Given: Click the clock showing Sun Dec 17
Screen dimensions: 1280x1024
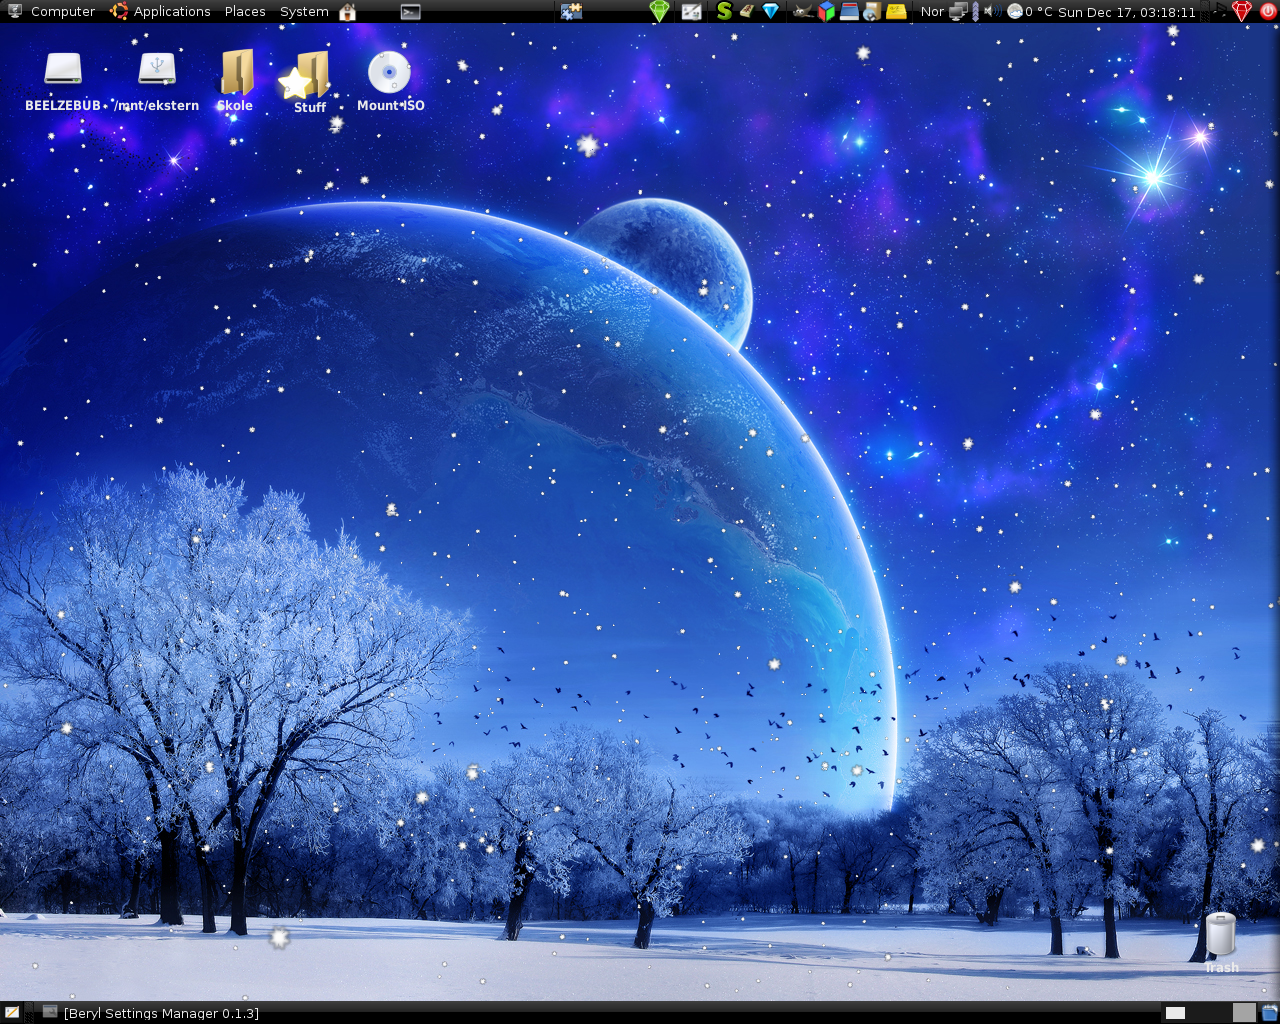Looking at the screenshot, I should (x=1127, y=12).
